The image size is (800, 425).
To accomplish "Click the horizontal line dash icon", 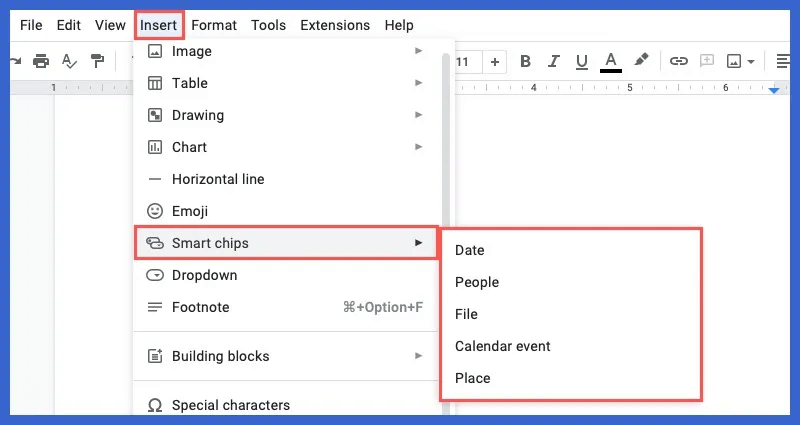I will (155, 179).
